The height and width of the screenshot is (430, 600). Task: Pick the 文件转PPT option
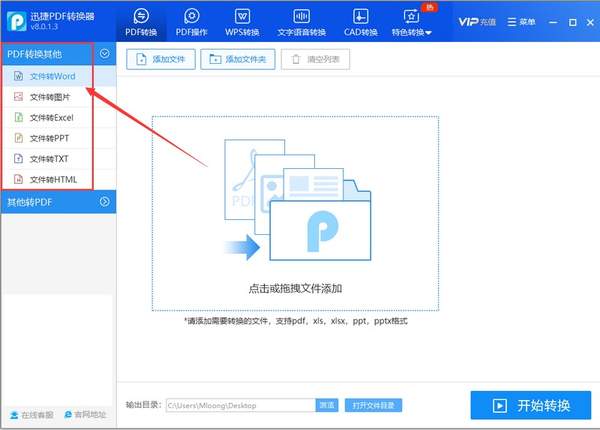(x=49, y=138)
